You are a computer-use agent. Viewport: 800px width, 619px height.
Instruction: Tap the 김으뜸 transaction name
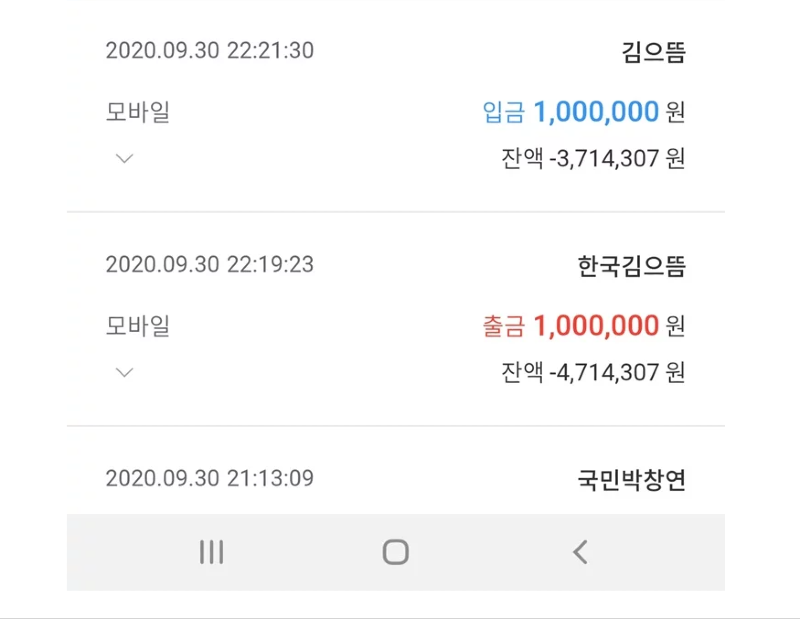[x=653, y=52]
